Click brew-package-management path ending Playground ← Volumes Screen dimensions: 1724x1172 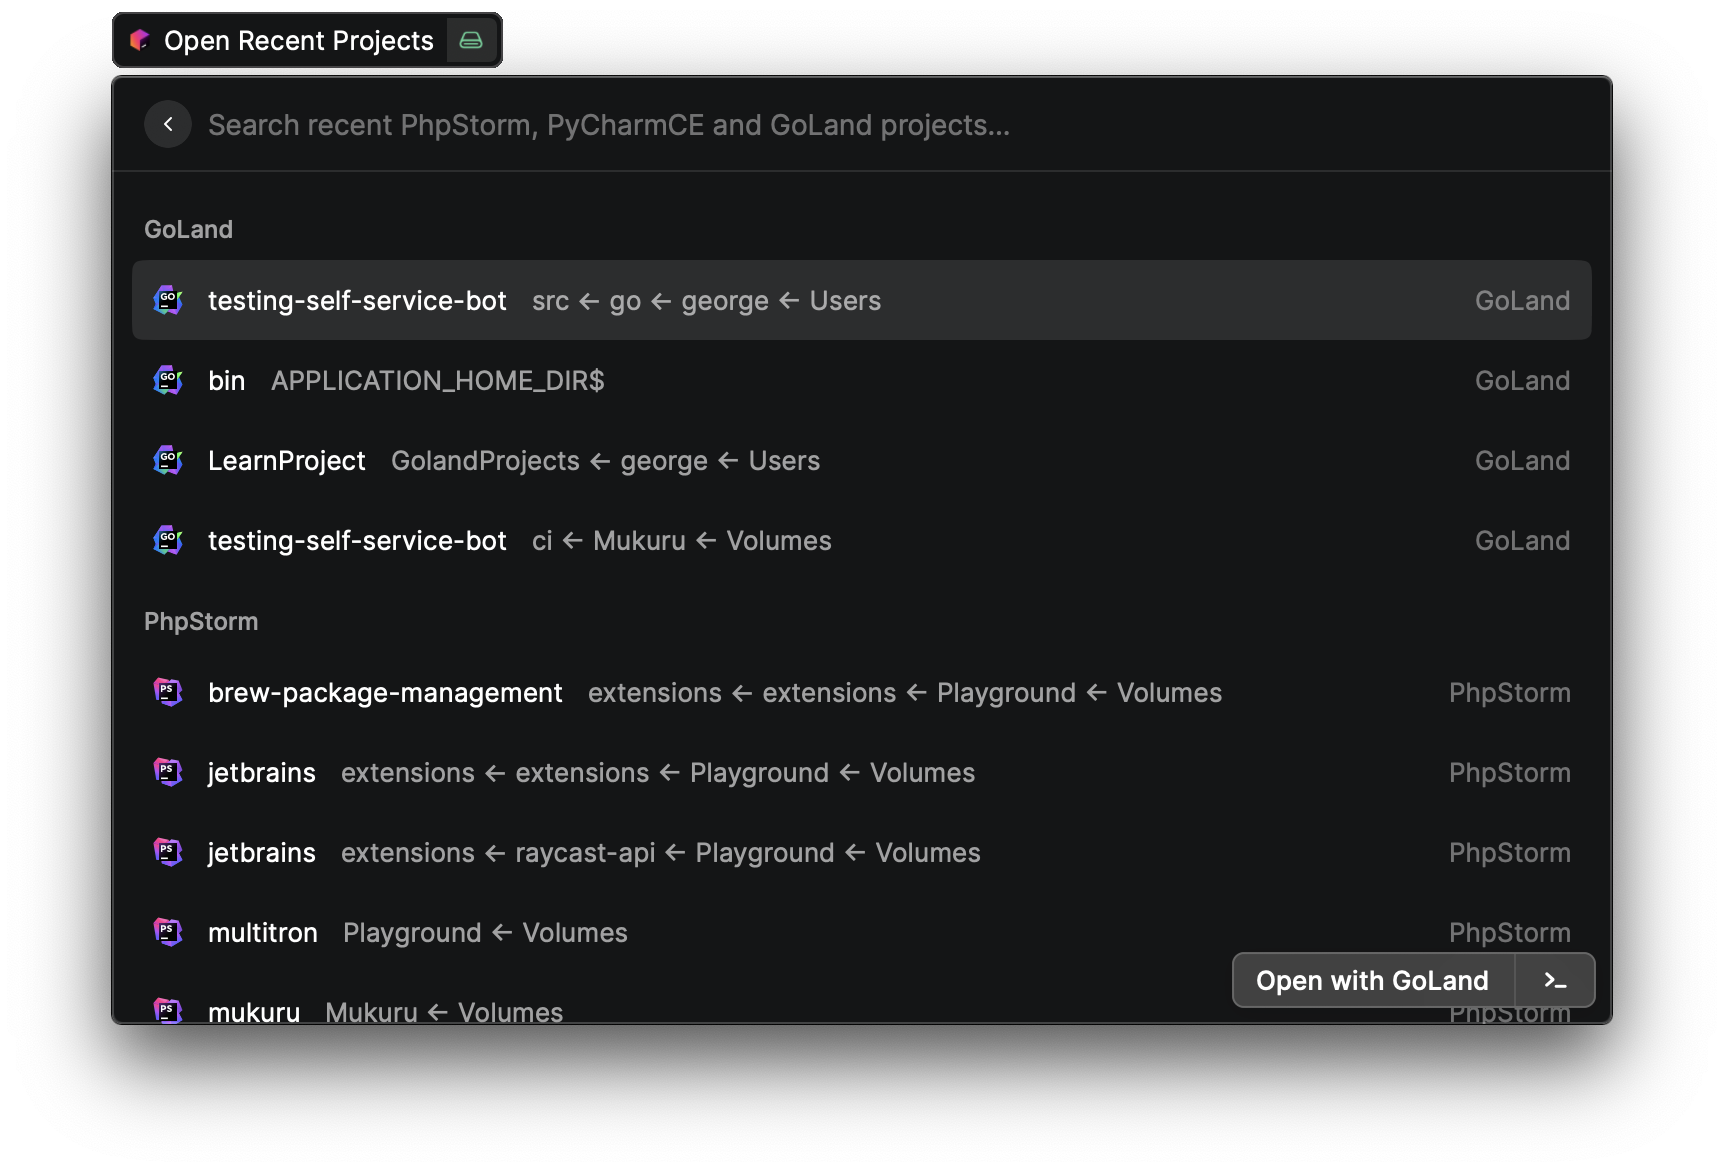pos(905,693)
